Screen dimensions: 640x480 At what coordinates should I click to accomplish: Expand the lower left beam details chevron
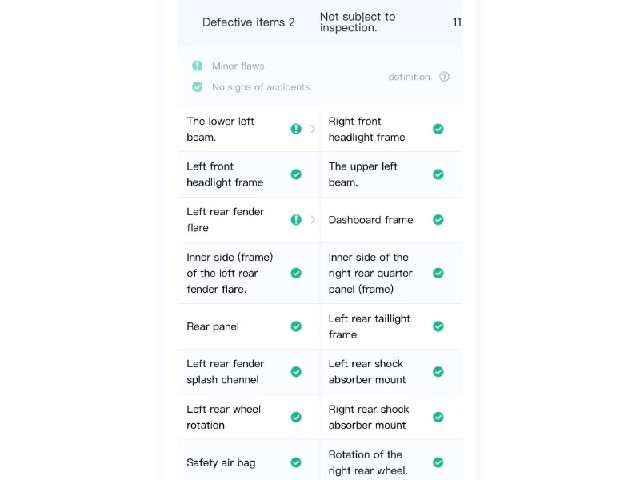313,129
